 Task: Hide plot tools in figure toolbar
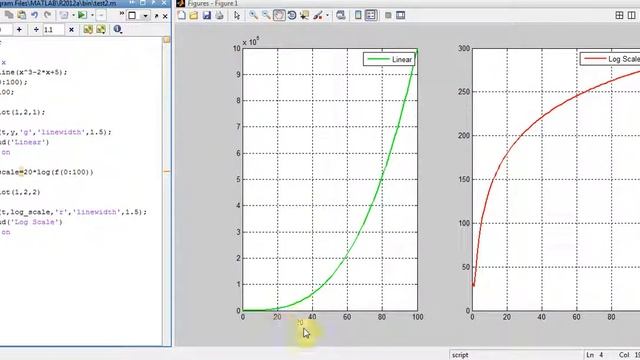pyautogui.click(x=388, y=16)
